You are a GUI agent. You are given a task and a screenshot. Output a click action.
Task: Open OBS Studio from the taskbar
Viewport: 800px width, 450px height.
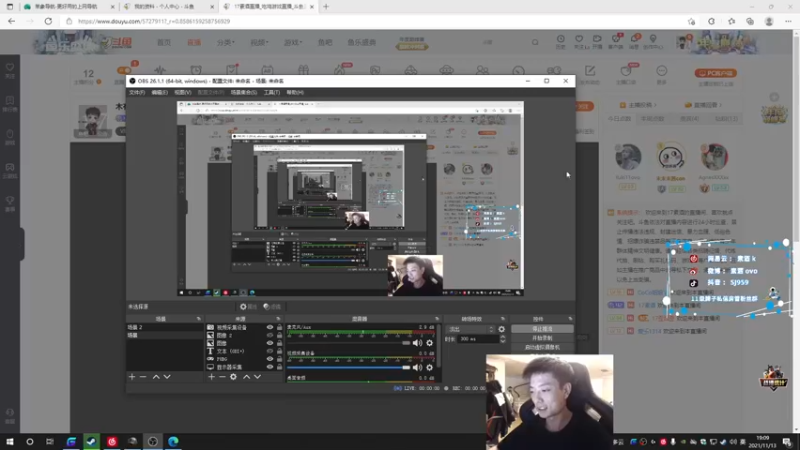click(153, 441)
